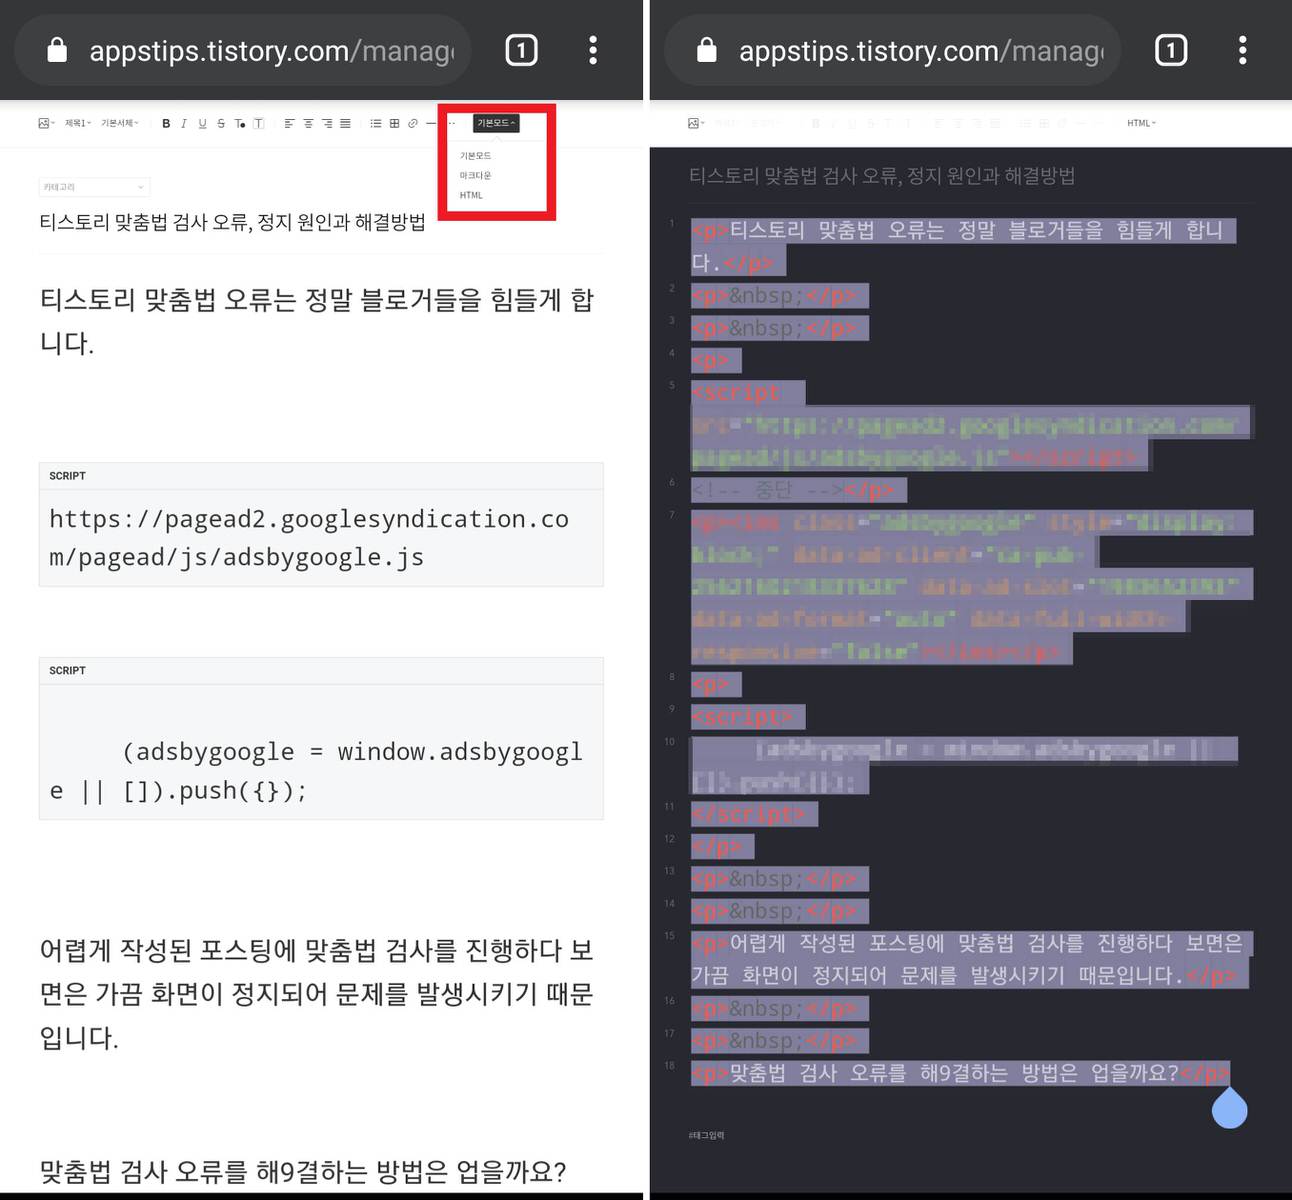Insert a hyperlink in left editor
Viewport: 1292px width, 1200px height.
click(412, 123)
